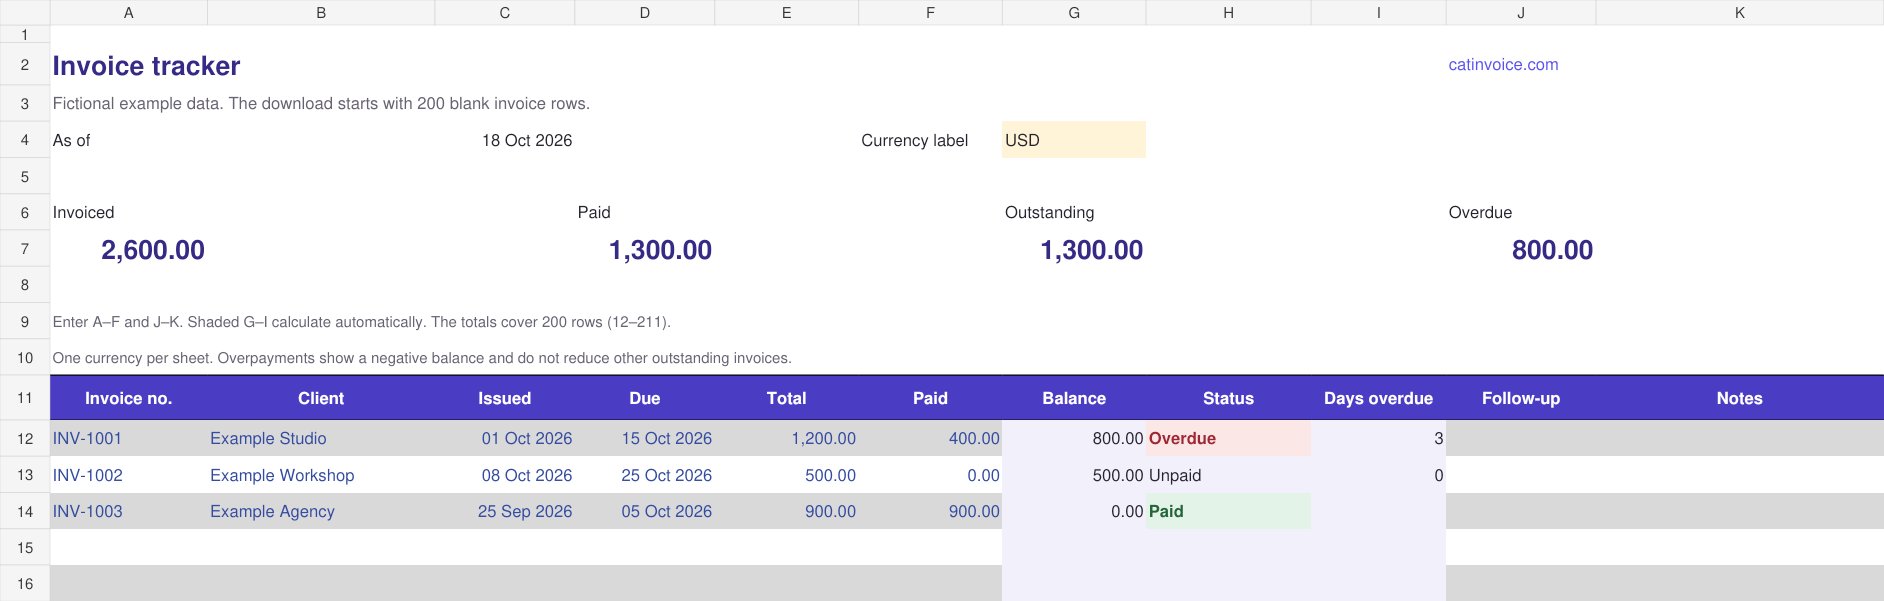Select row 13 header
This screenshot has width=1884, height=601.
(25, 475)
